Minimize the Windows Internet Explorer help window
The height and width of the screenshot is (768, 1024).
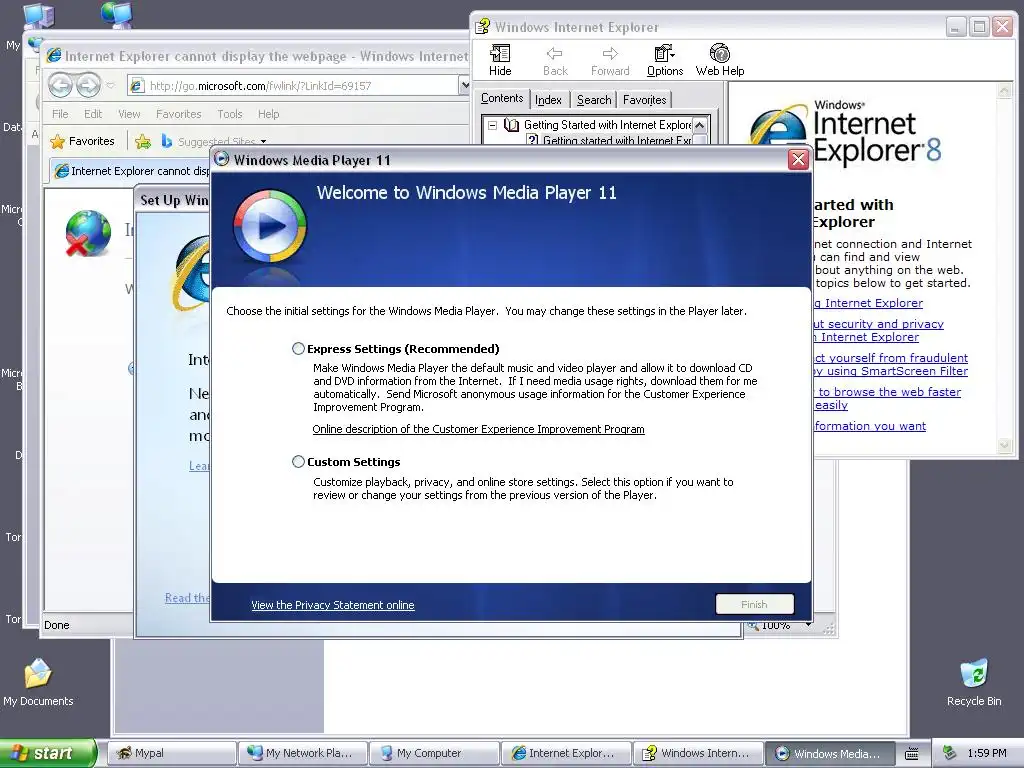[x=955, y=27]
